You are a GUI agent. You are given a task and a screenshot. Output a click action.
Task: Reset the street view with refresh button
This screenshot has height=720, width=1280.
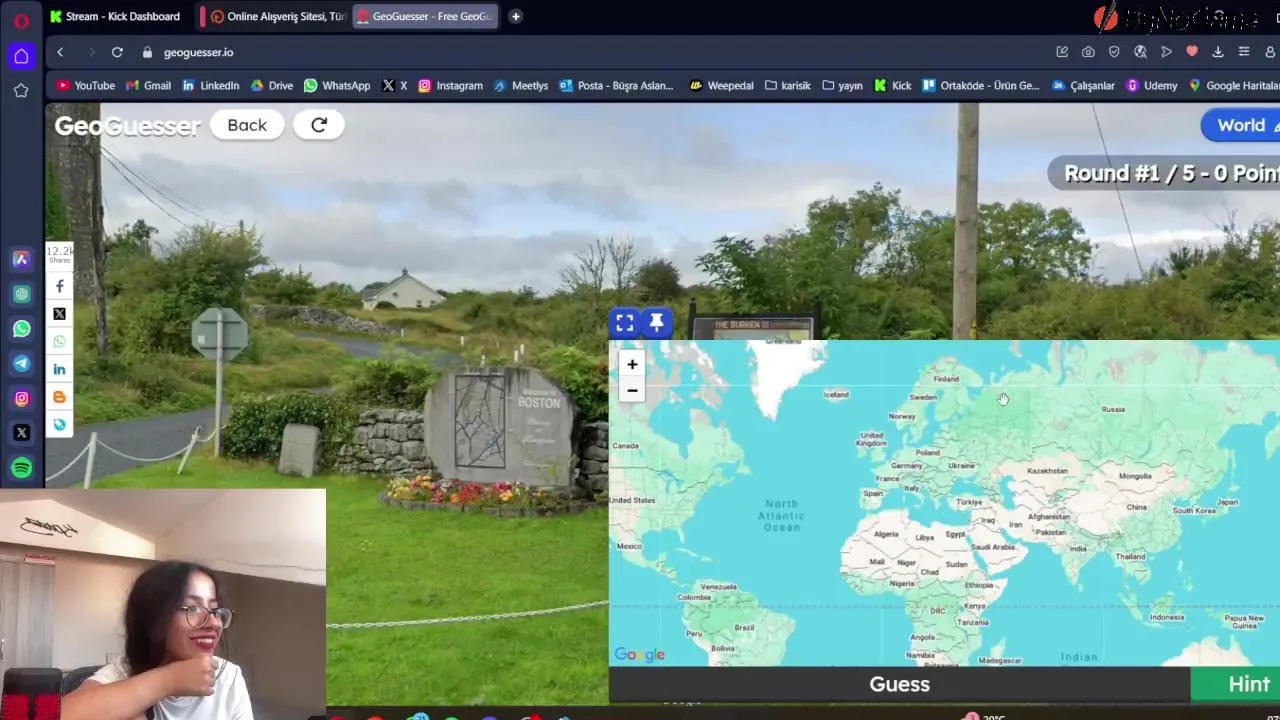(x=319, y=125)
